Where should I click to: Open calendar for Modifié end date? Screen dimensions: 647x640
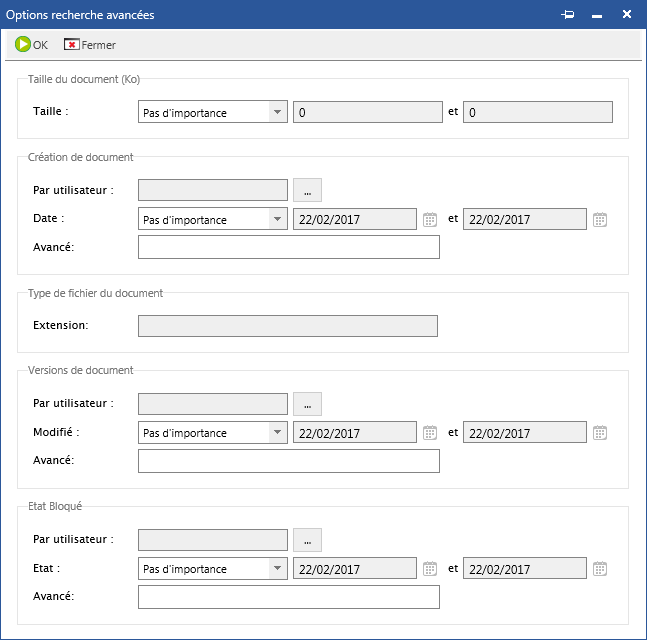[600, 433]
